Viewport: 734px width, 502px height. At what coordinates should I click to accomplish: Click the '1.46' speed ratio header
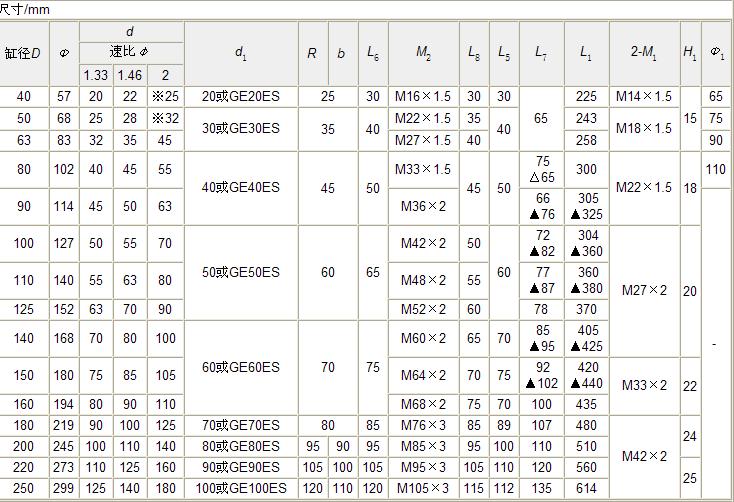tap(130, 75)
